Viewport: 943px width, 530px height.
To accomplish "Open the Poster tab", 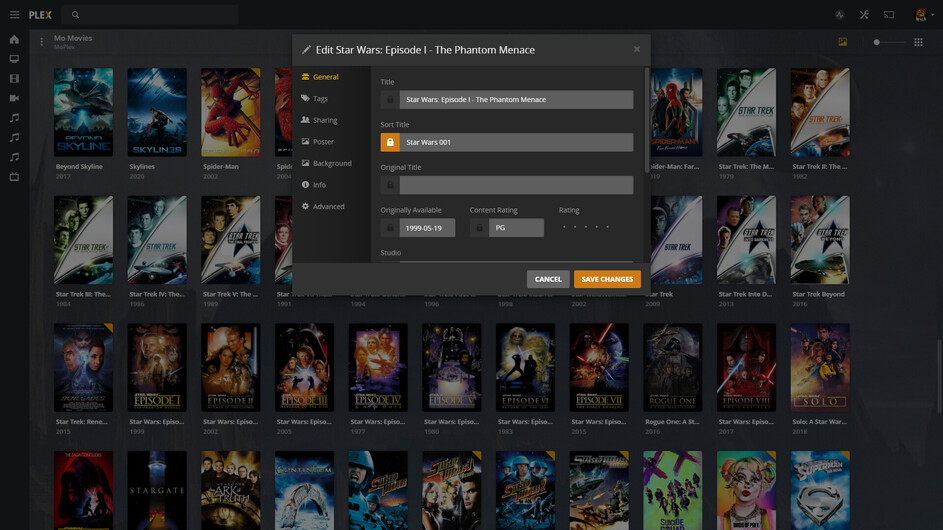I will [x=318, y=141].
